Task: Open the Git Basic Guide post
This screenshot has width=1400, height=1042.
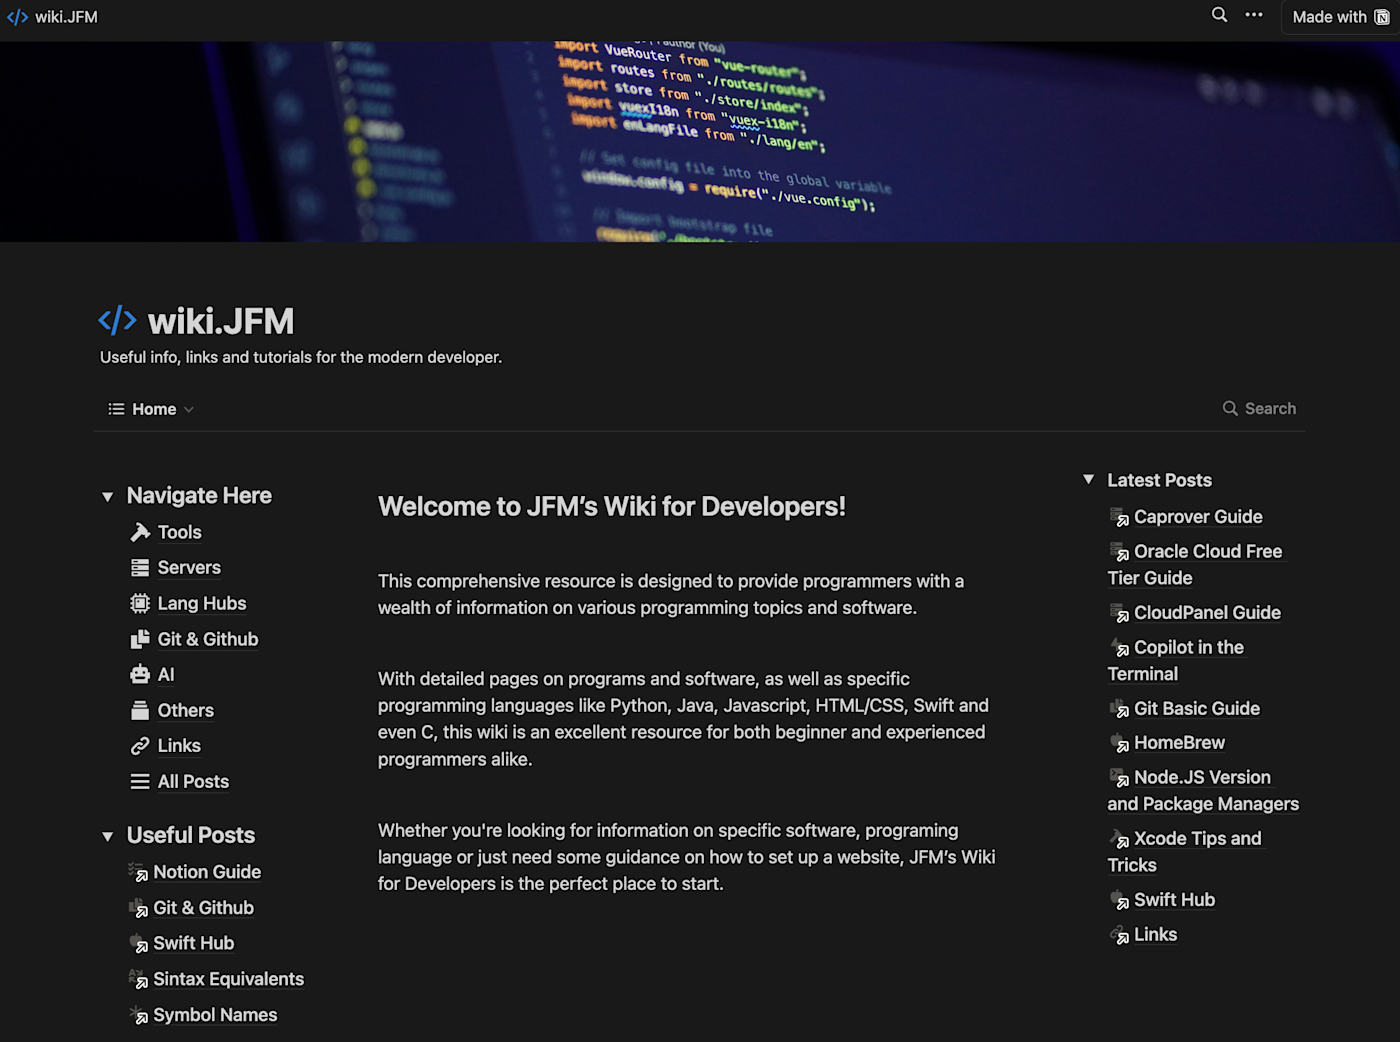Action: pyautogui.click(x=1197, y=709)
